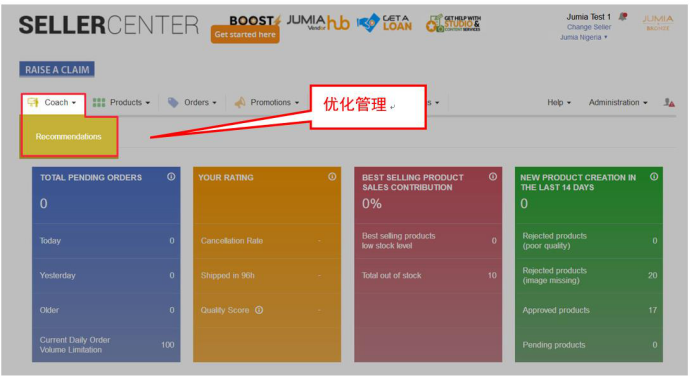The height and width of the screenshot is (378, 692).
Task: Click the Today pending orders row
Action: [106, 241]
